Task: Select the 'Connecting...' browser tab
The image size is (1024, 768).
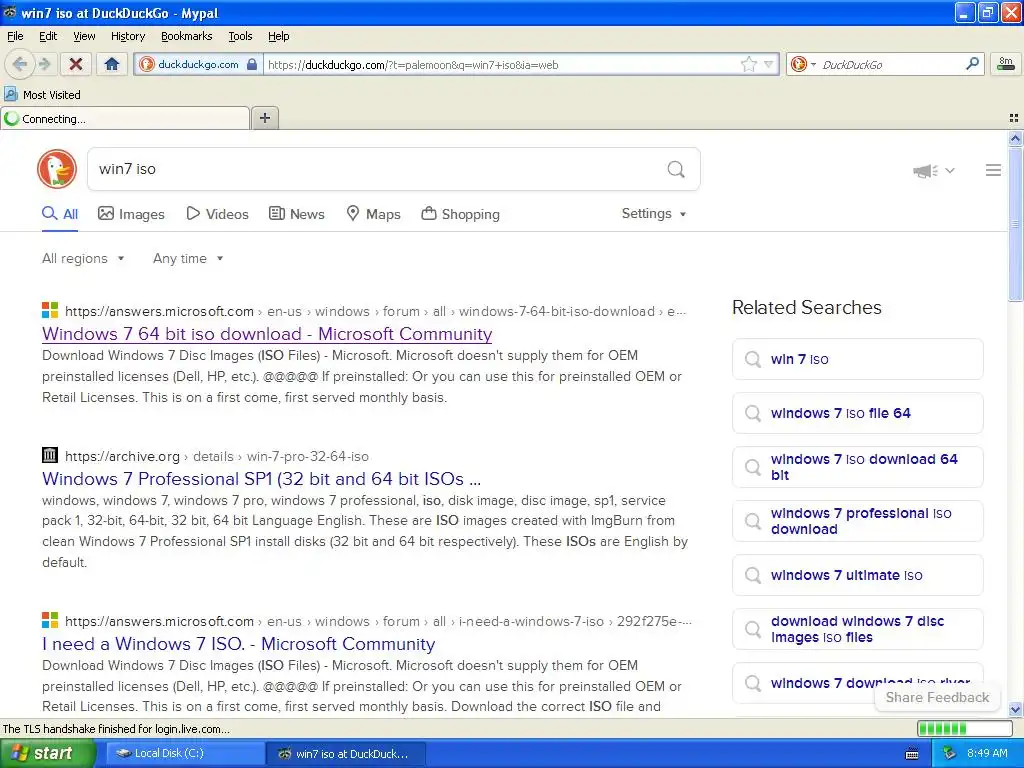Action: tap(125, 119)
